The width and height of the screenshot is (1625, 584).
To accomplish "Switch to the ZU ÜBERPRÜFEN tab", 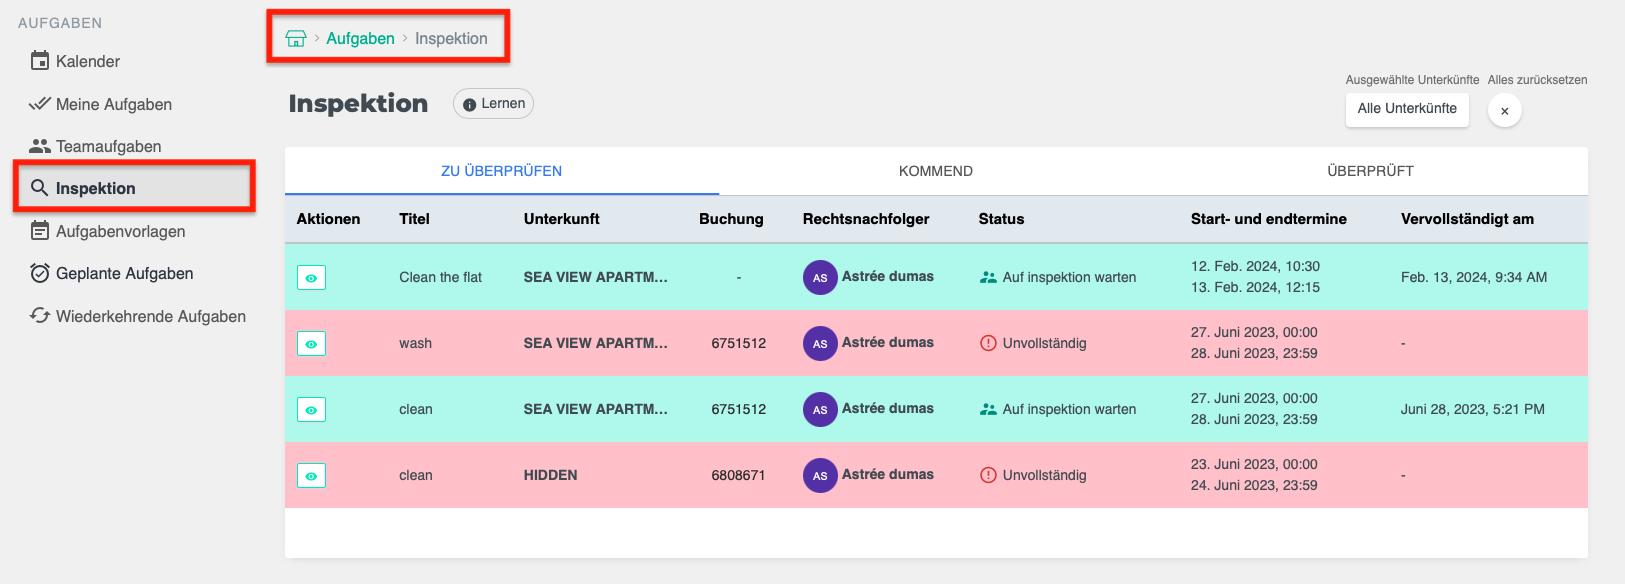I will tap(502, 171).
